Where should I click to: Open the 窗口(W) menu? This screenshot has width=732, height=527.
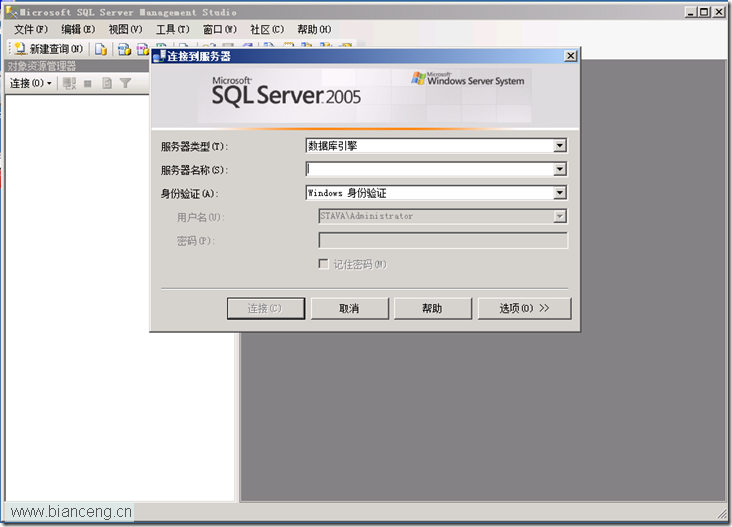point(220,29)
